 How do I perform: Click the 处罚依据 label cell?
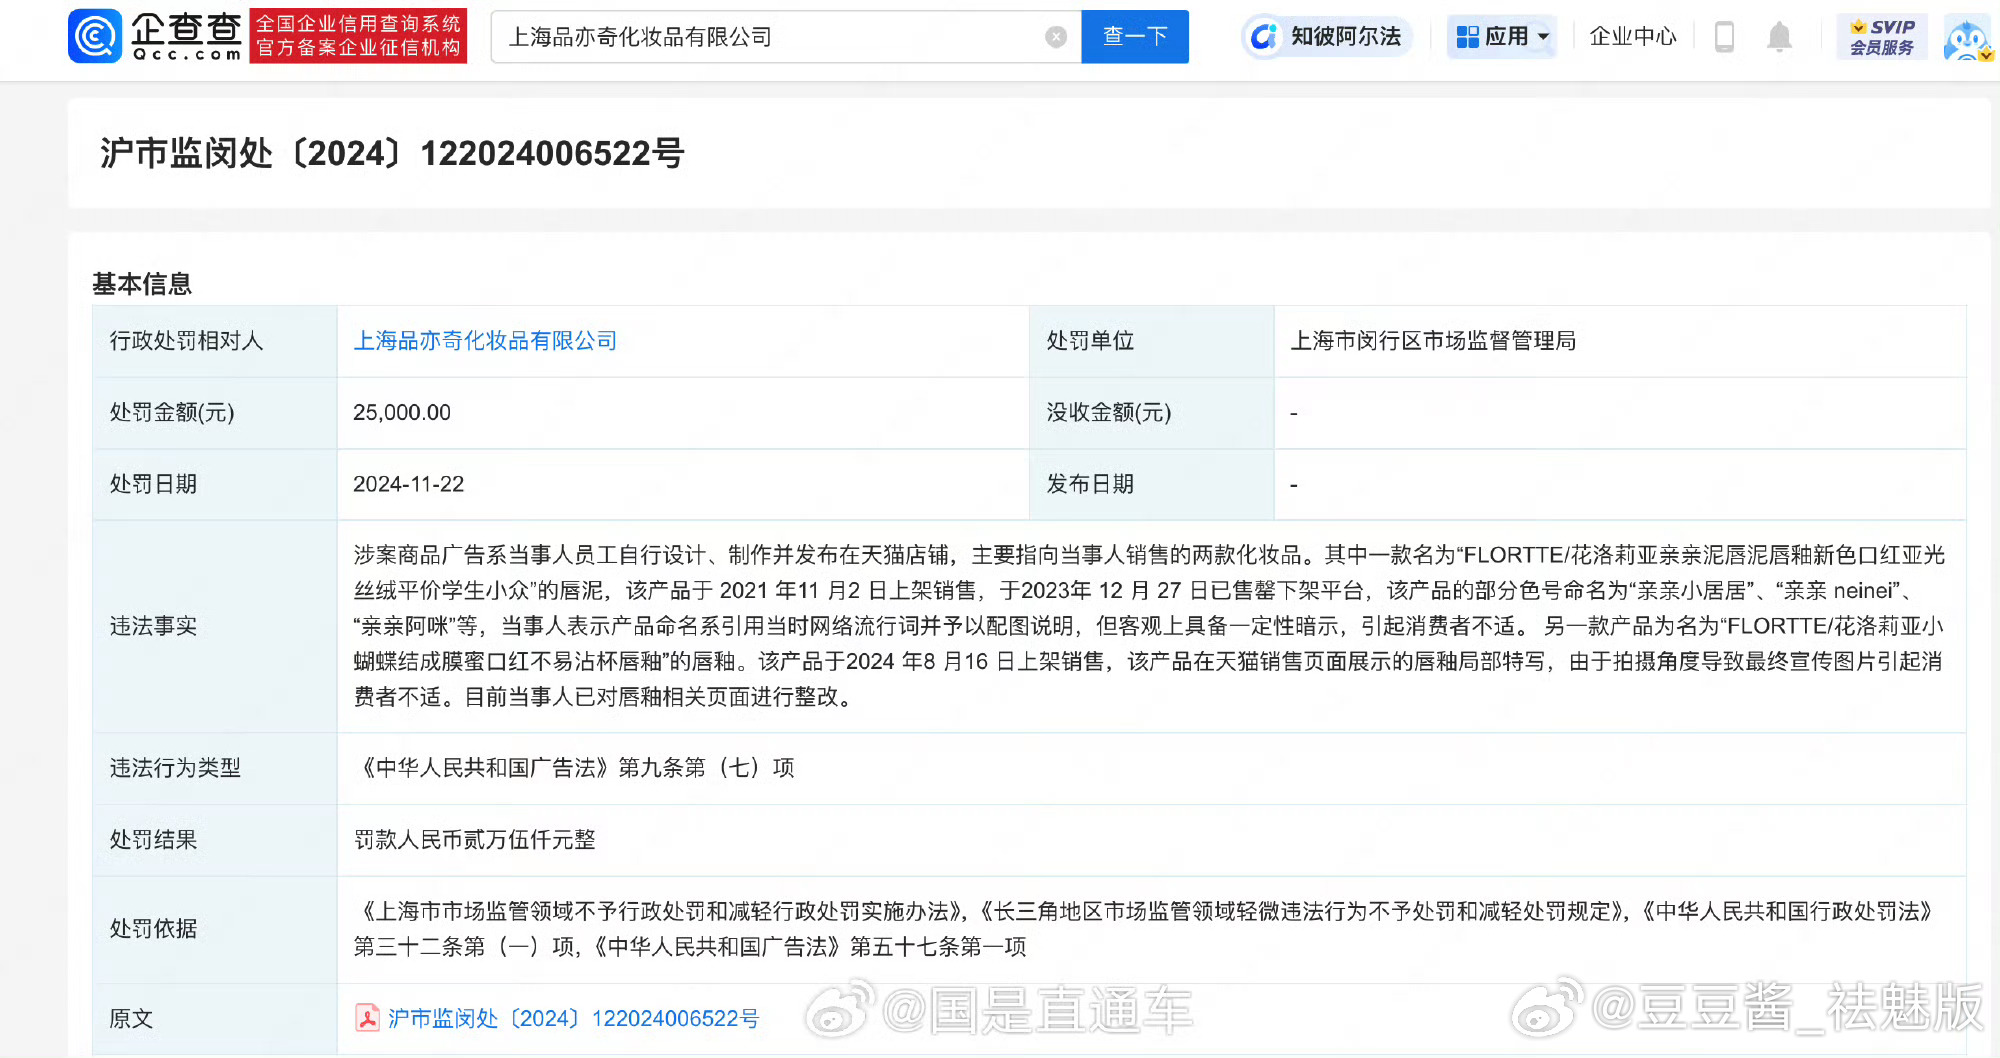214,929
